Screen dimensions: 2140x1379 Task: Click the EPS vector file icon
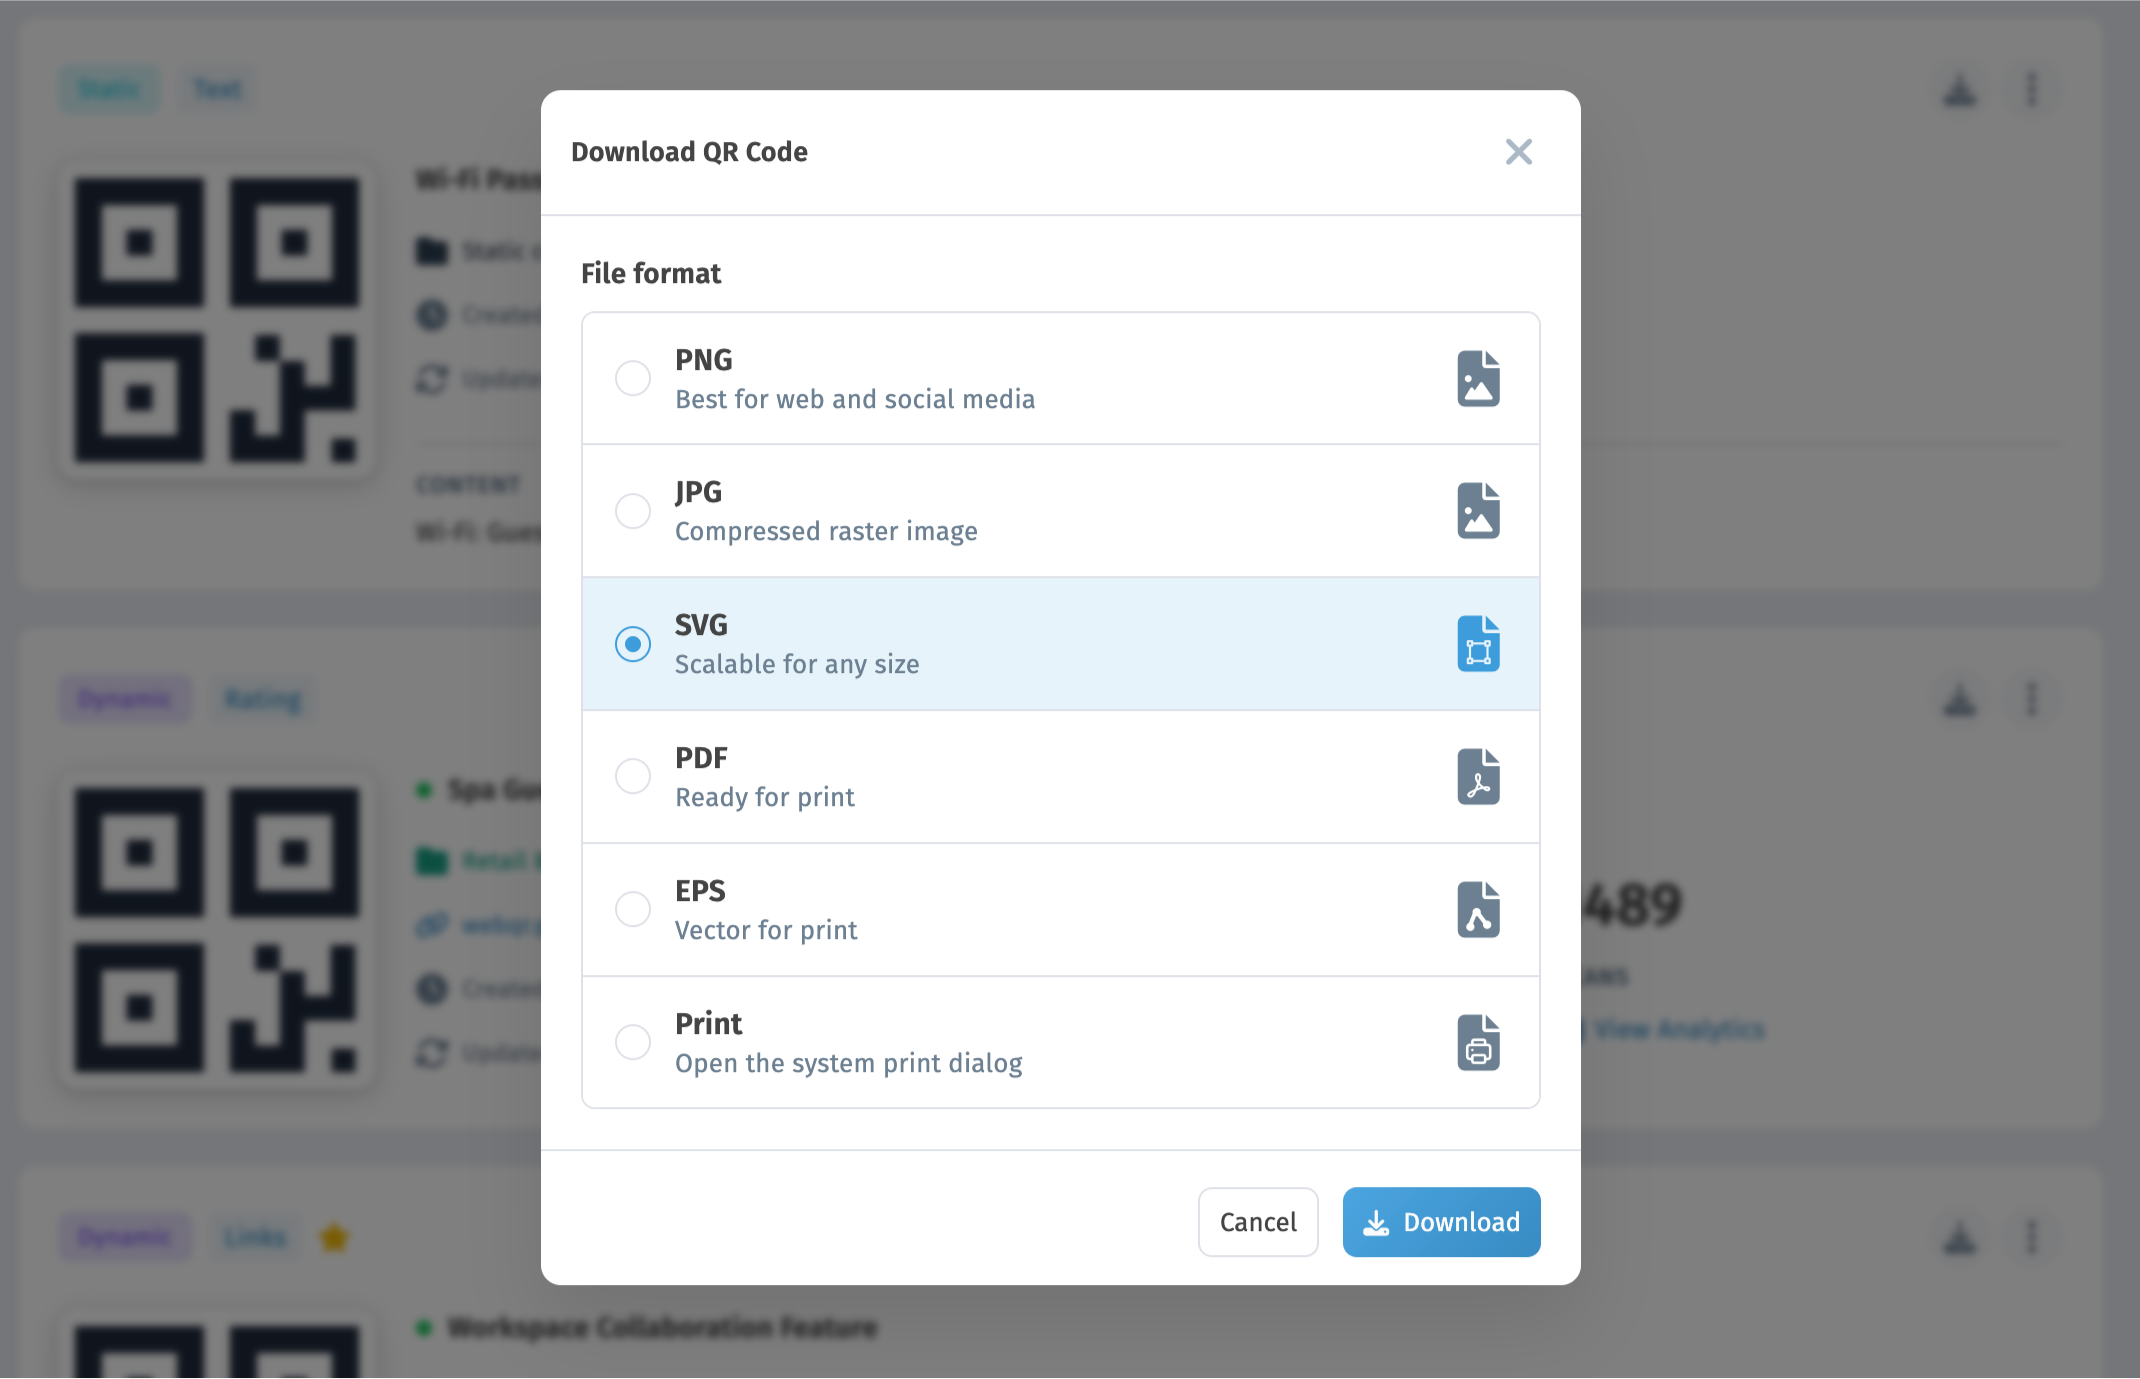[x=1478, y=910]
